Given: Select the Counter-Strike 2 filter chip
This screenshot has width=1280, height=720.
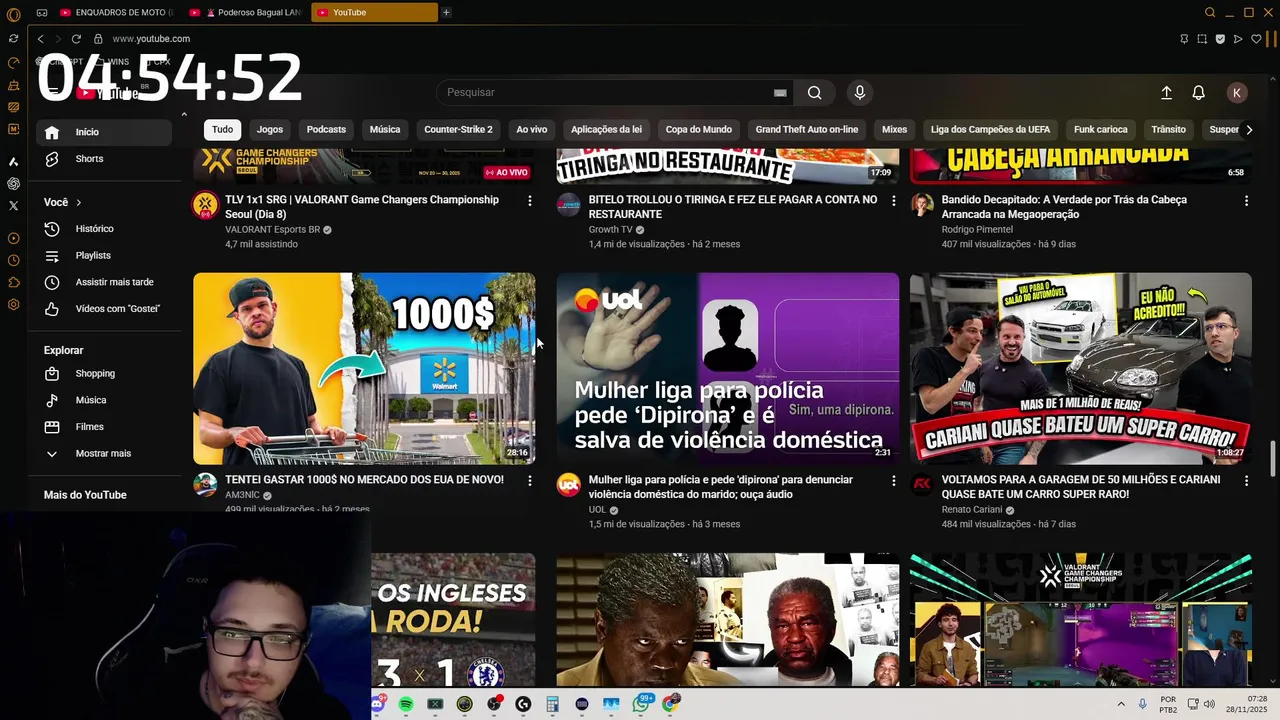Looking at the screenshot, I should tap(458, 129).
